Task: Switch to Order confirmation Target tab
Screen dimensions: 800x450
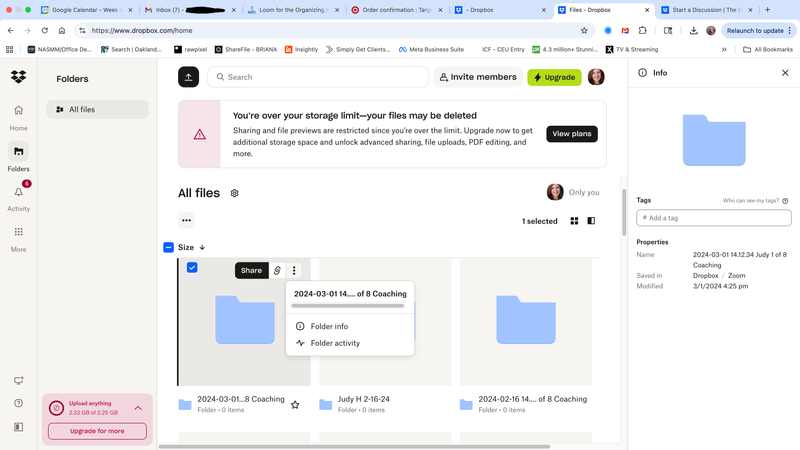Action: [396, 10]
